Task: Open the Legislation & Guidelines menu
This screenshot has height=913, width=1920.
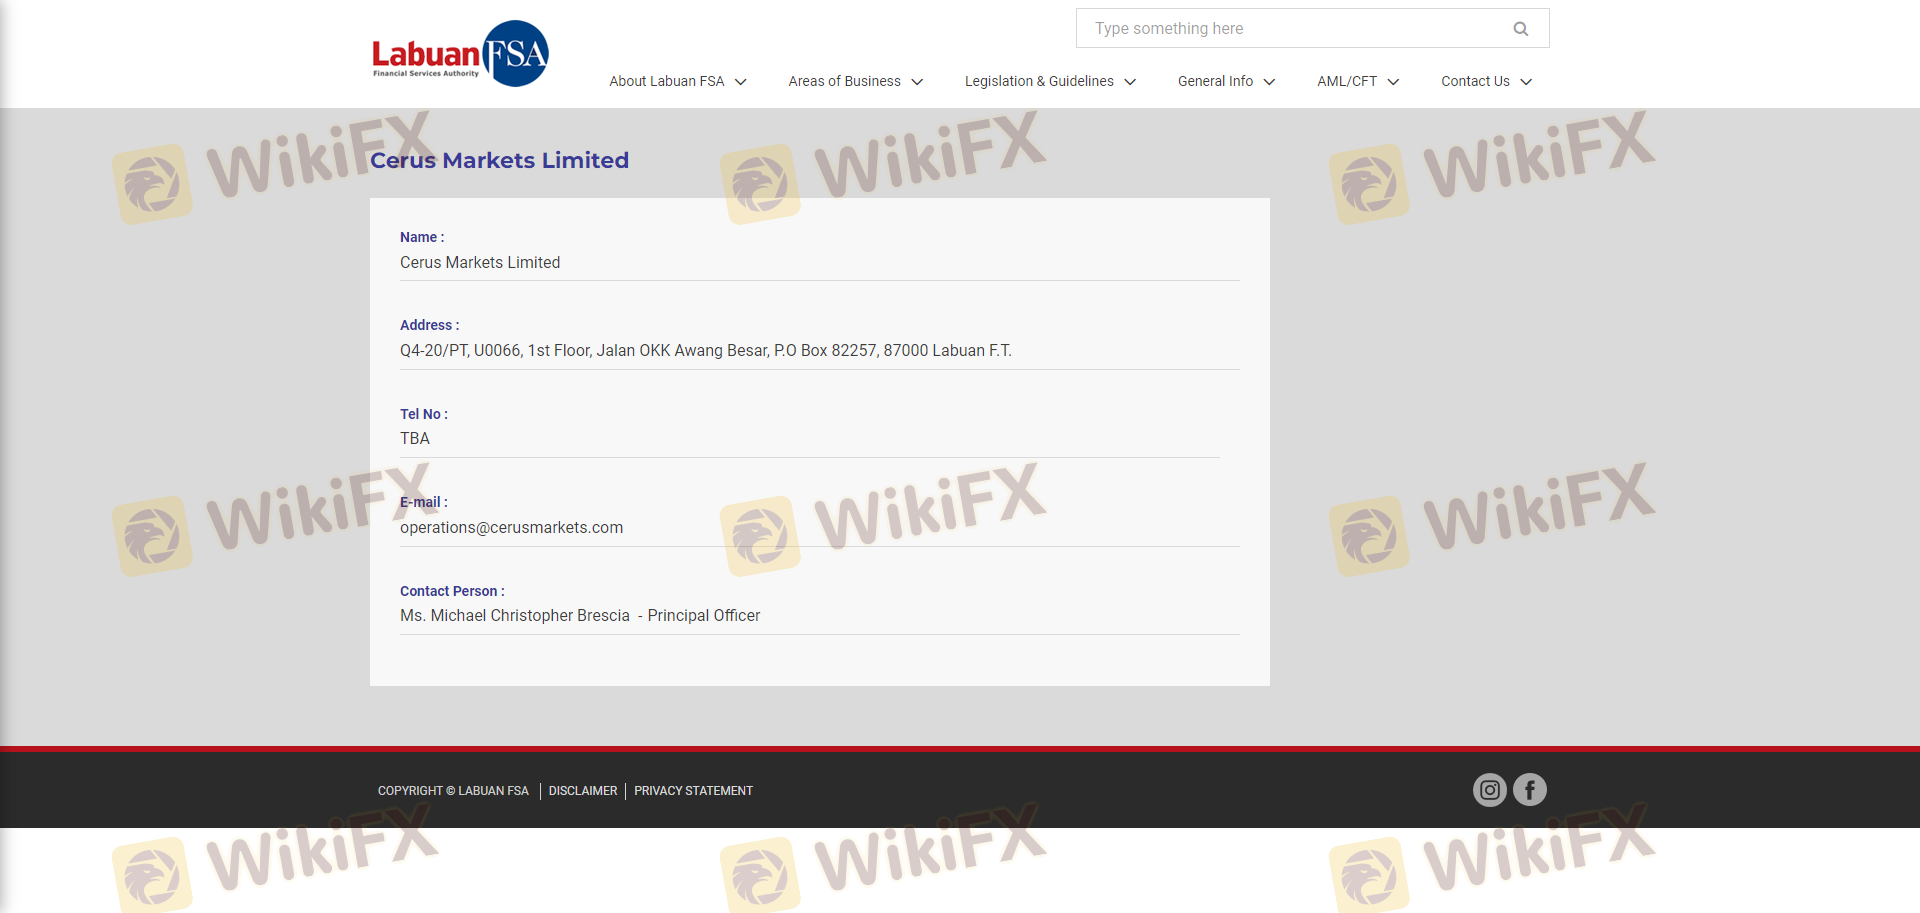Action: pyautogui.click(x=1039, y=81)
